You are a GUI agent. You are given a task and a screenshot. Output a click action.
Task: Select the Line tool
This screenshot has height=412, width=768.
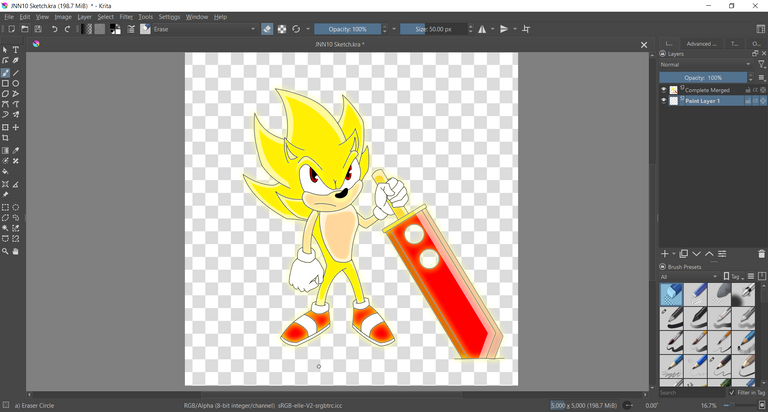(16, 73)
